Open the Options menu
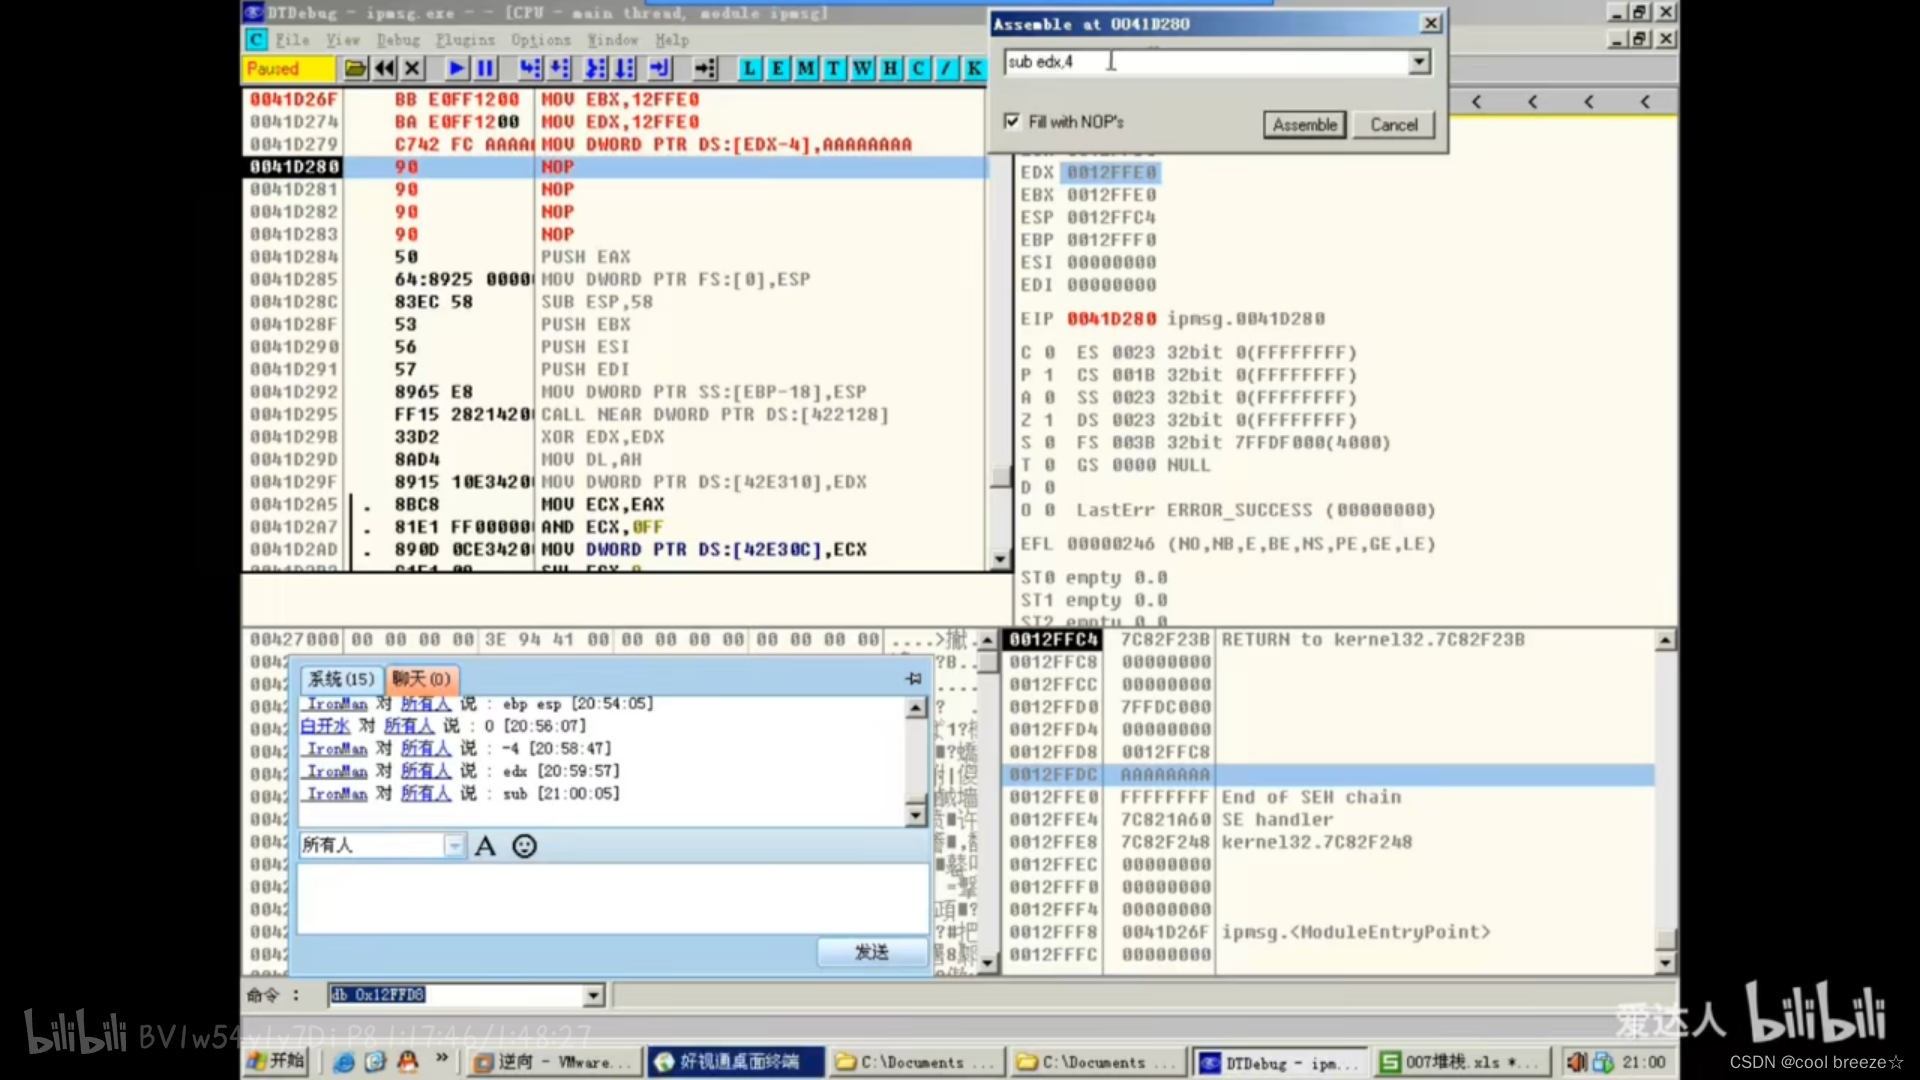The height and width of the screenshot is (1080, 1920). [x=540, y=40]
